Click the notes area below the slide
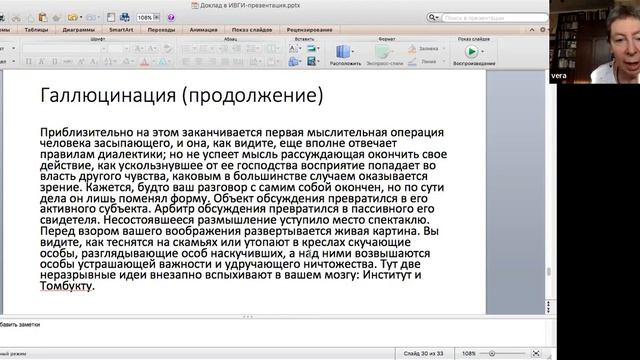The height and width of the screenshot is (360, 640). [273, 332]
